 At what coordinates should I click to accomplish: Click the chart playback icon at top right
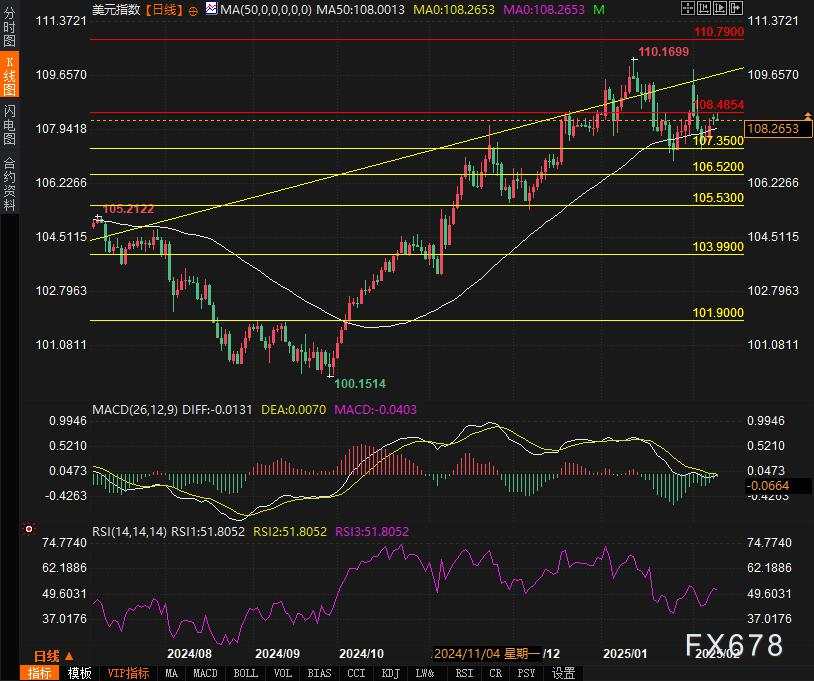pyautogui.click(x=720, y=7)
